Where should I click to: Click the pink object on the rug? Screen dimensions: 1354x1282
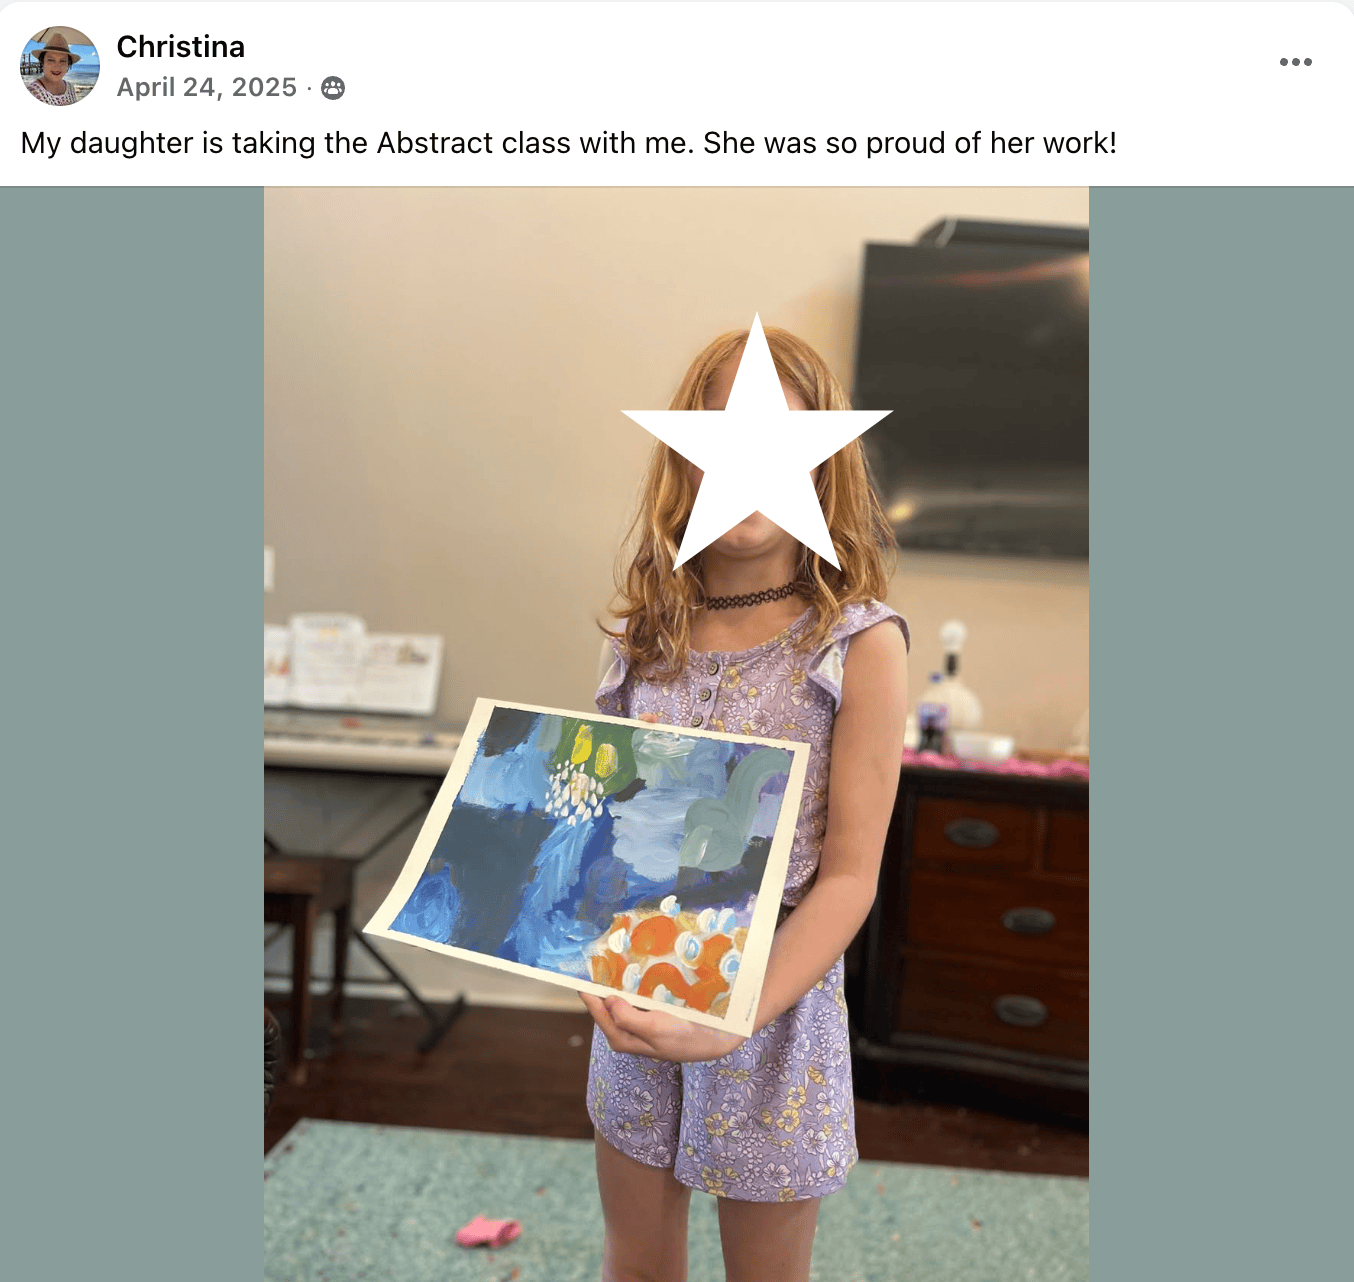(487, 1231)
